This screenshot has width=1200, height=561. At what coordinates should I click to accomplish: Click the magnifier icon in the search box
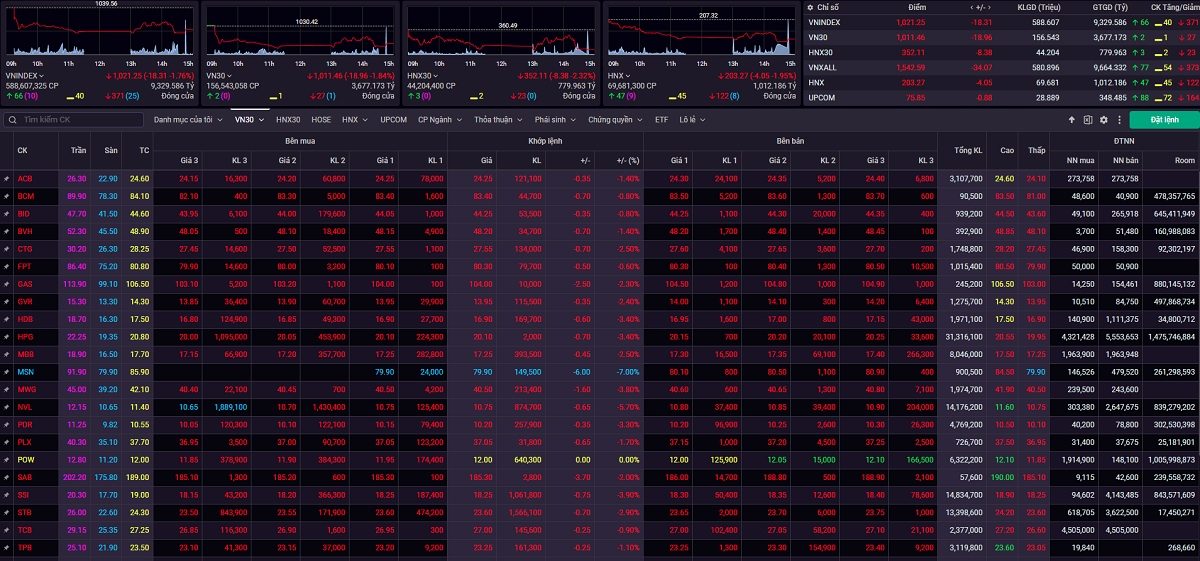[13, 119]
